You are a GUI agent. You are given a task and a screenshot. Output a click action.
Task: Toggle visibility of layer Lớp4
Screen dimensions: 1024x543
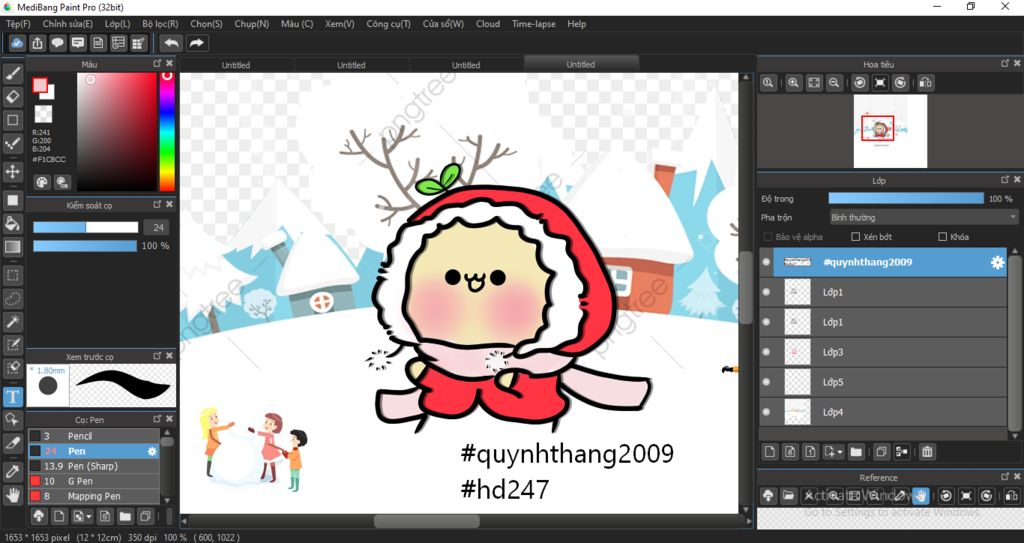[x=766, y=412]
